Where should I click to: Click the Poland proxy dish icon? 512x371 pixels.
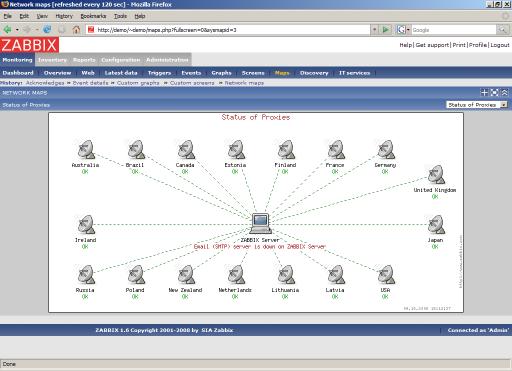[x=136, y=275]
